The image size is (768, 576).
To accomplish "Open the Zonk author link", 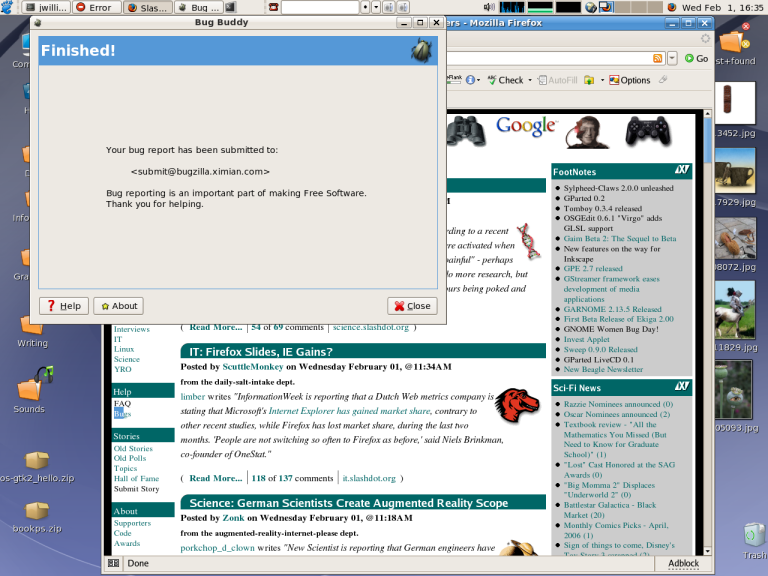I will pyautogui.click(x=233, y=518).
